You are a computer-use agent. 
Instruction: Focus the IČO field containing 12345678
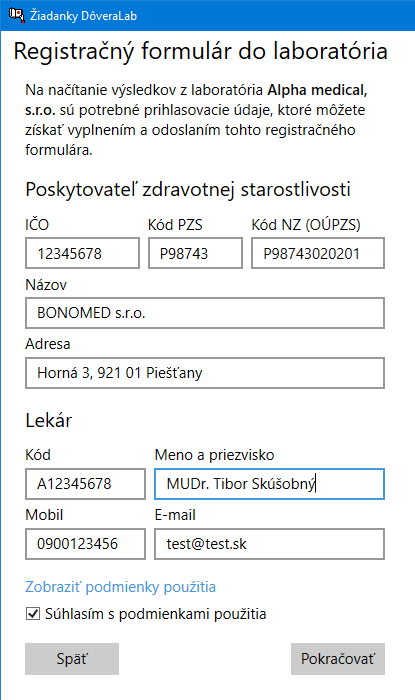coord(83,253)
